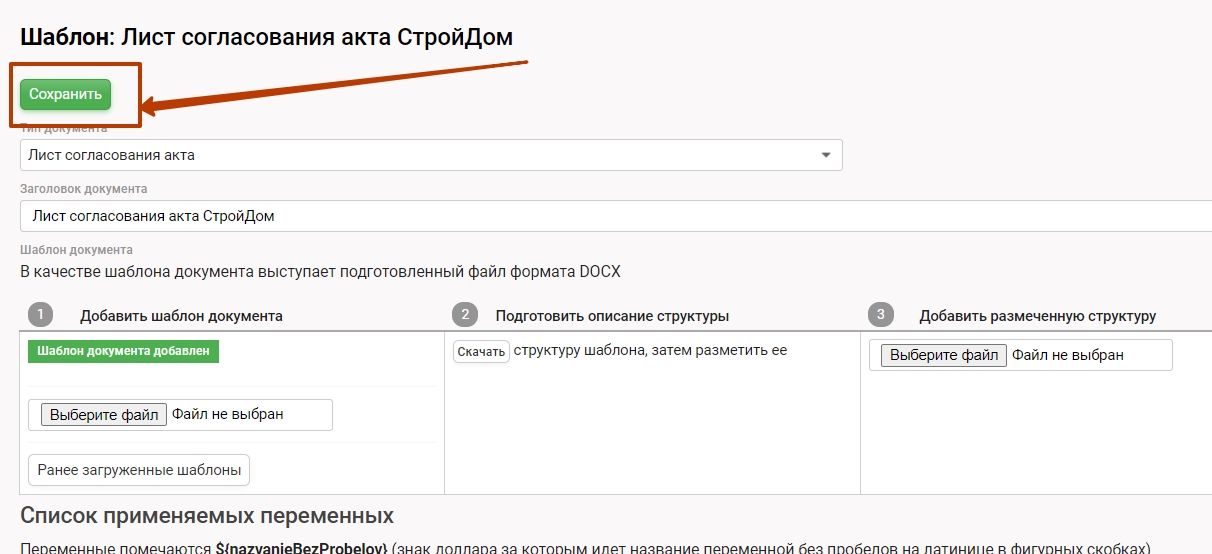1212x554 pixels.
Task: Click the step 2 number badge
Action: pyautogui.click(x=463, y=315)
